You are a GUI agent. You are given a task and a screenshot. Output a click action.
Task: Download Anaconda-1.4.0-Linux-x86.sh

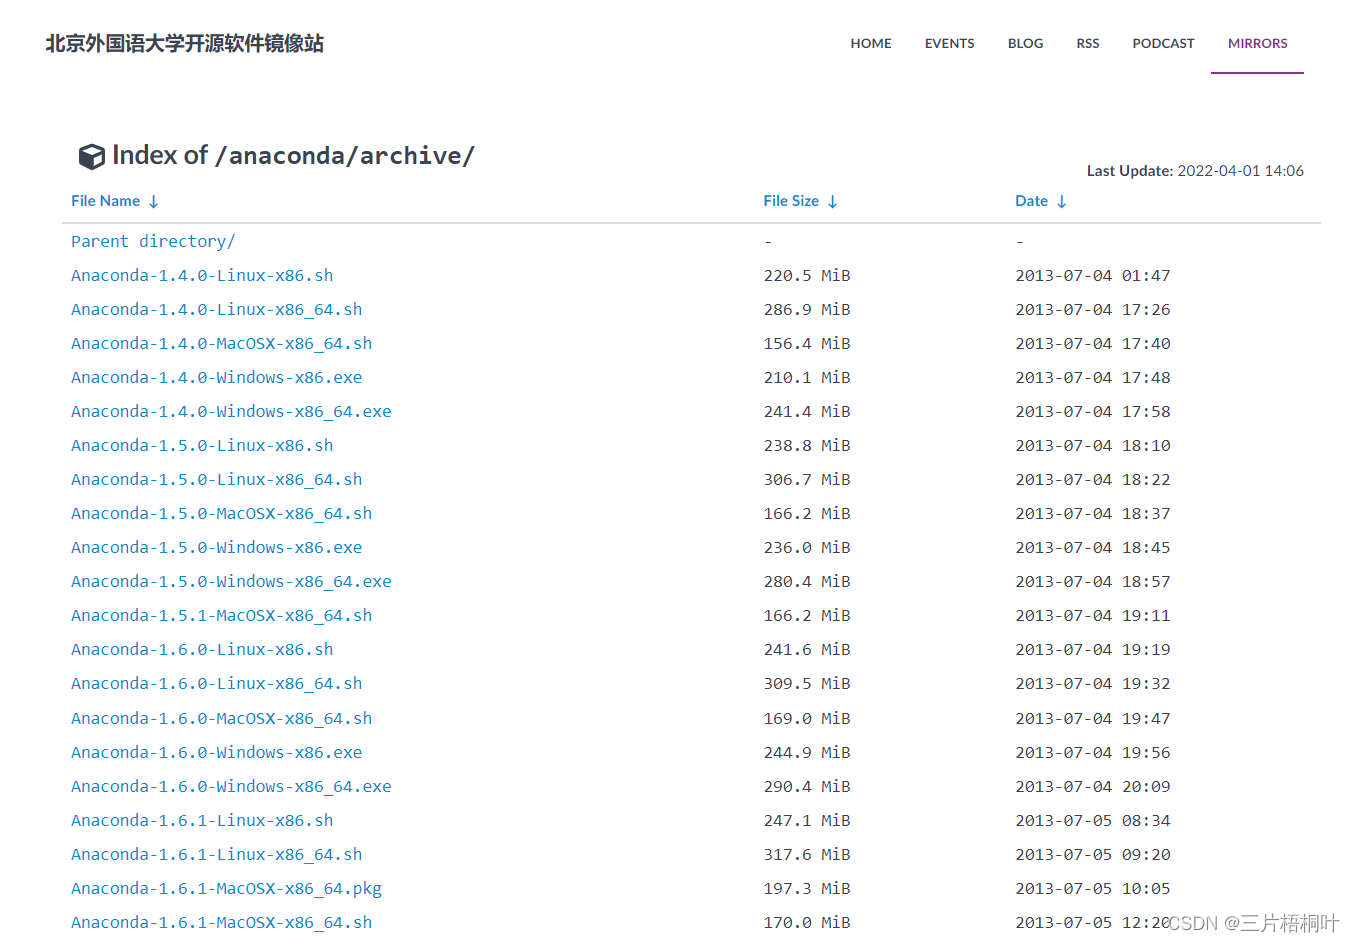point(202,275)
